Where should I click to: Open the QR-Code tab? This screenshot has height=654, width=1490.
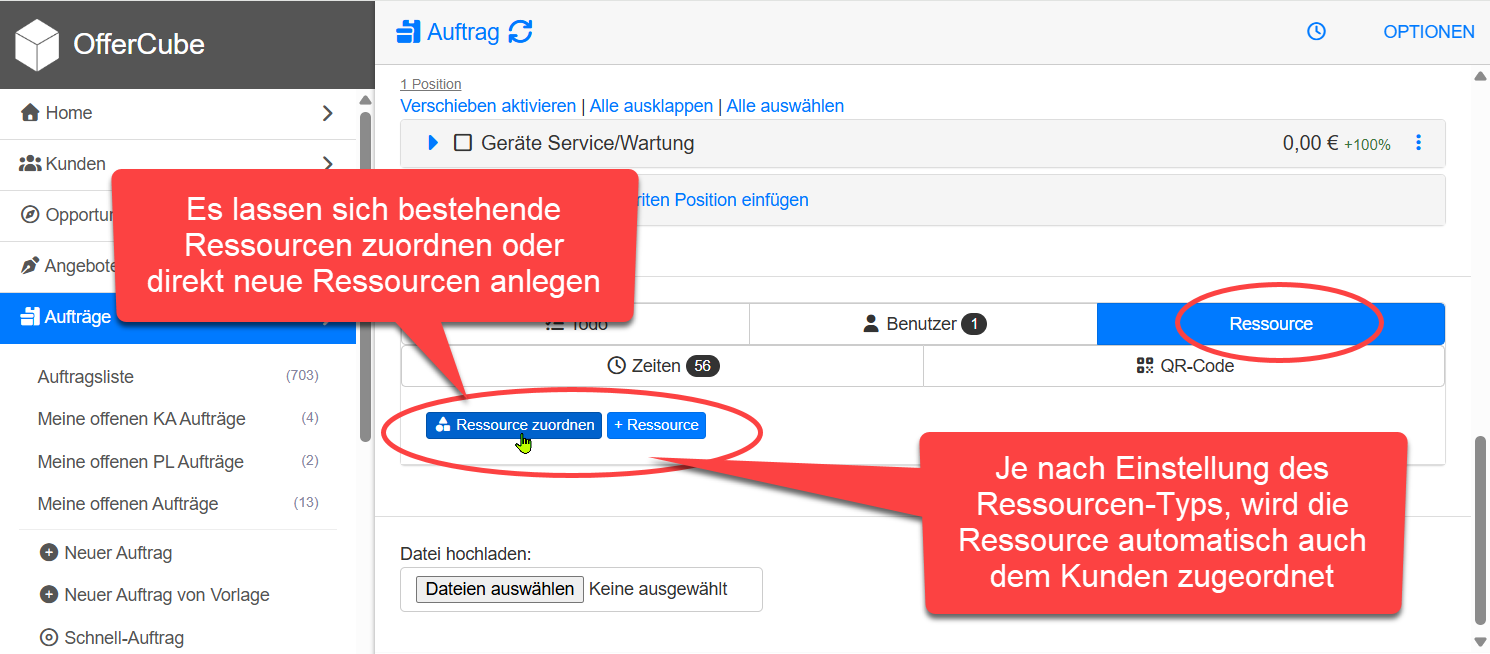click(1184, 366)
